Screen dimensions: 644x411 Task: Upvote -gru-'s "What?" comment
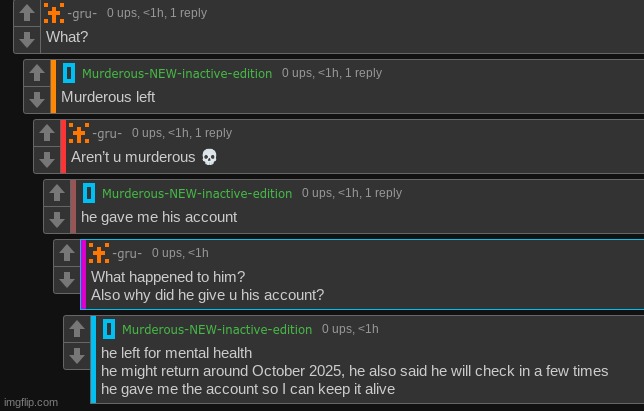[27, 14]
